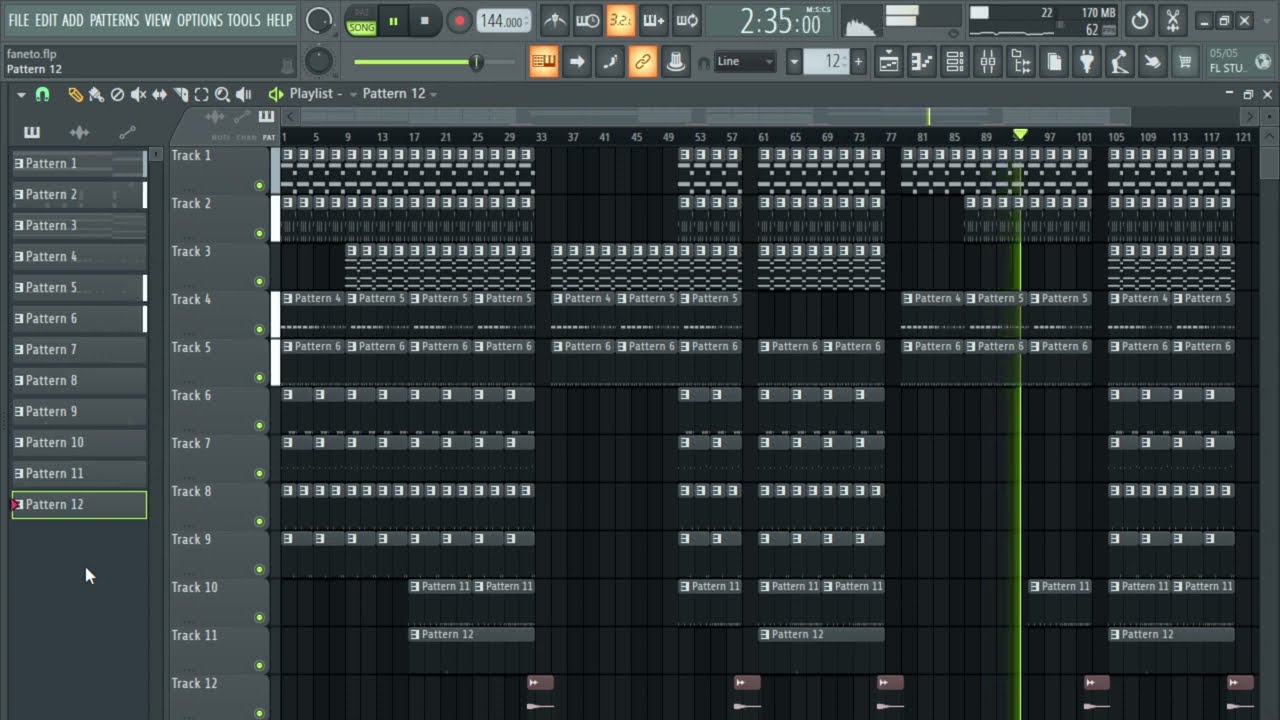
Task: Select Pattern 7 in picker list
Action: [x=79, y=350]
